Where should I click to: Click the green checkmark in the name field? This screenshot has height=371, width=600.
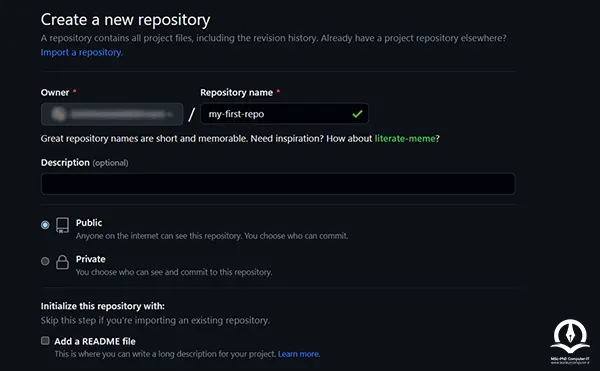tap(357, 114)
